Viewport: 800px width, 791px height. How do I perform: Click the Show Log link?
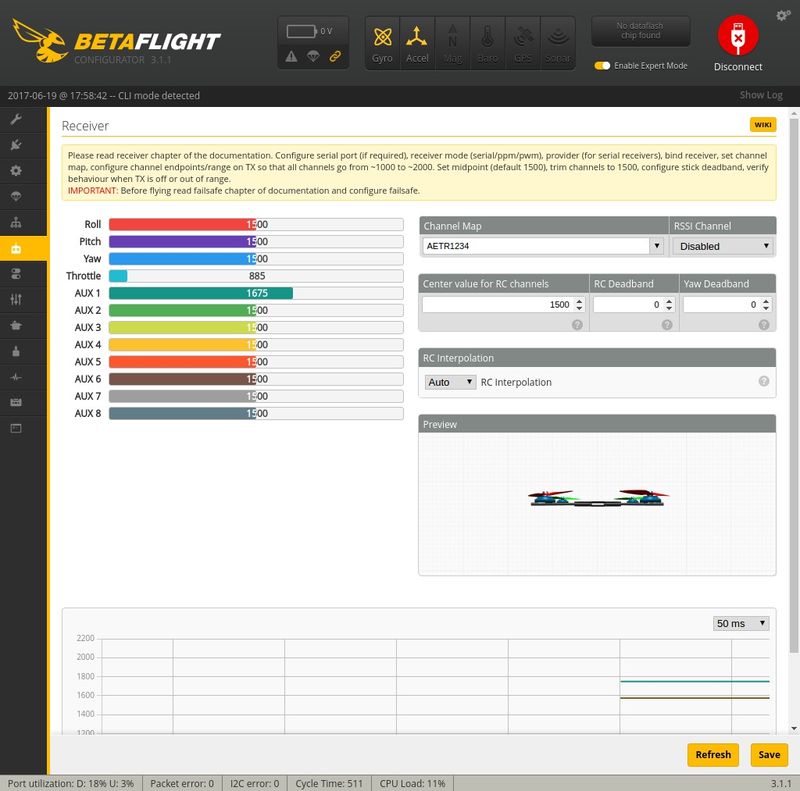tap(761, 95)
